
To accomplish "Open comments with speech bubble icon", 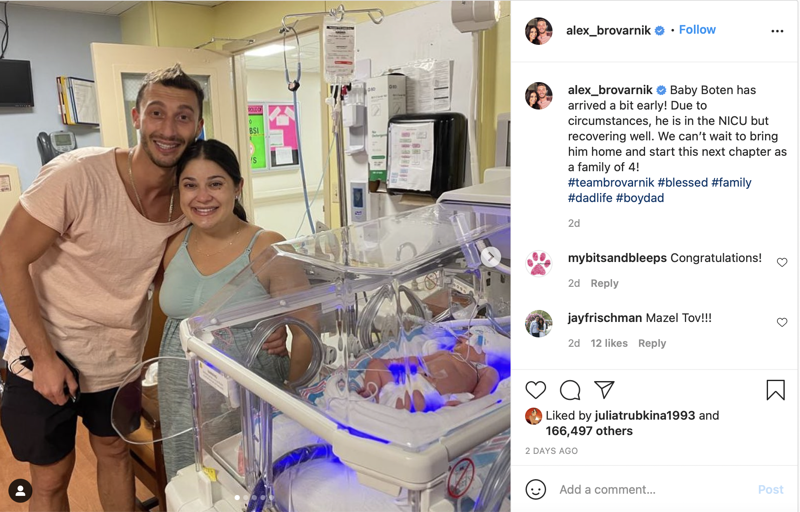I will (x=570, y=390).
